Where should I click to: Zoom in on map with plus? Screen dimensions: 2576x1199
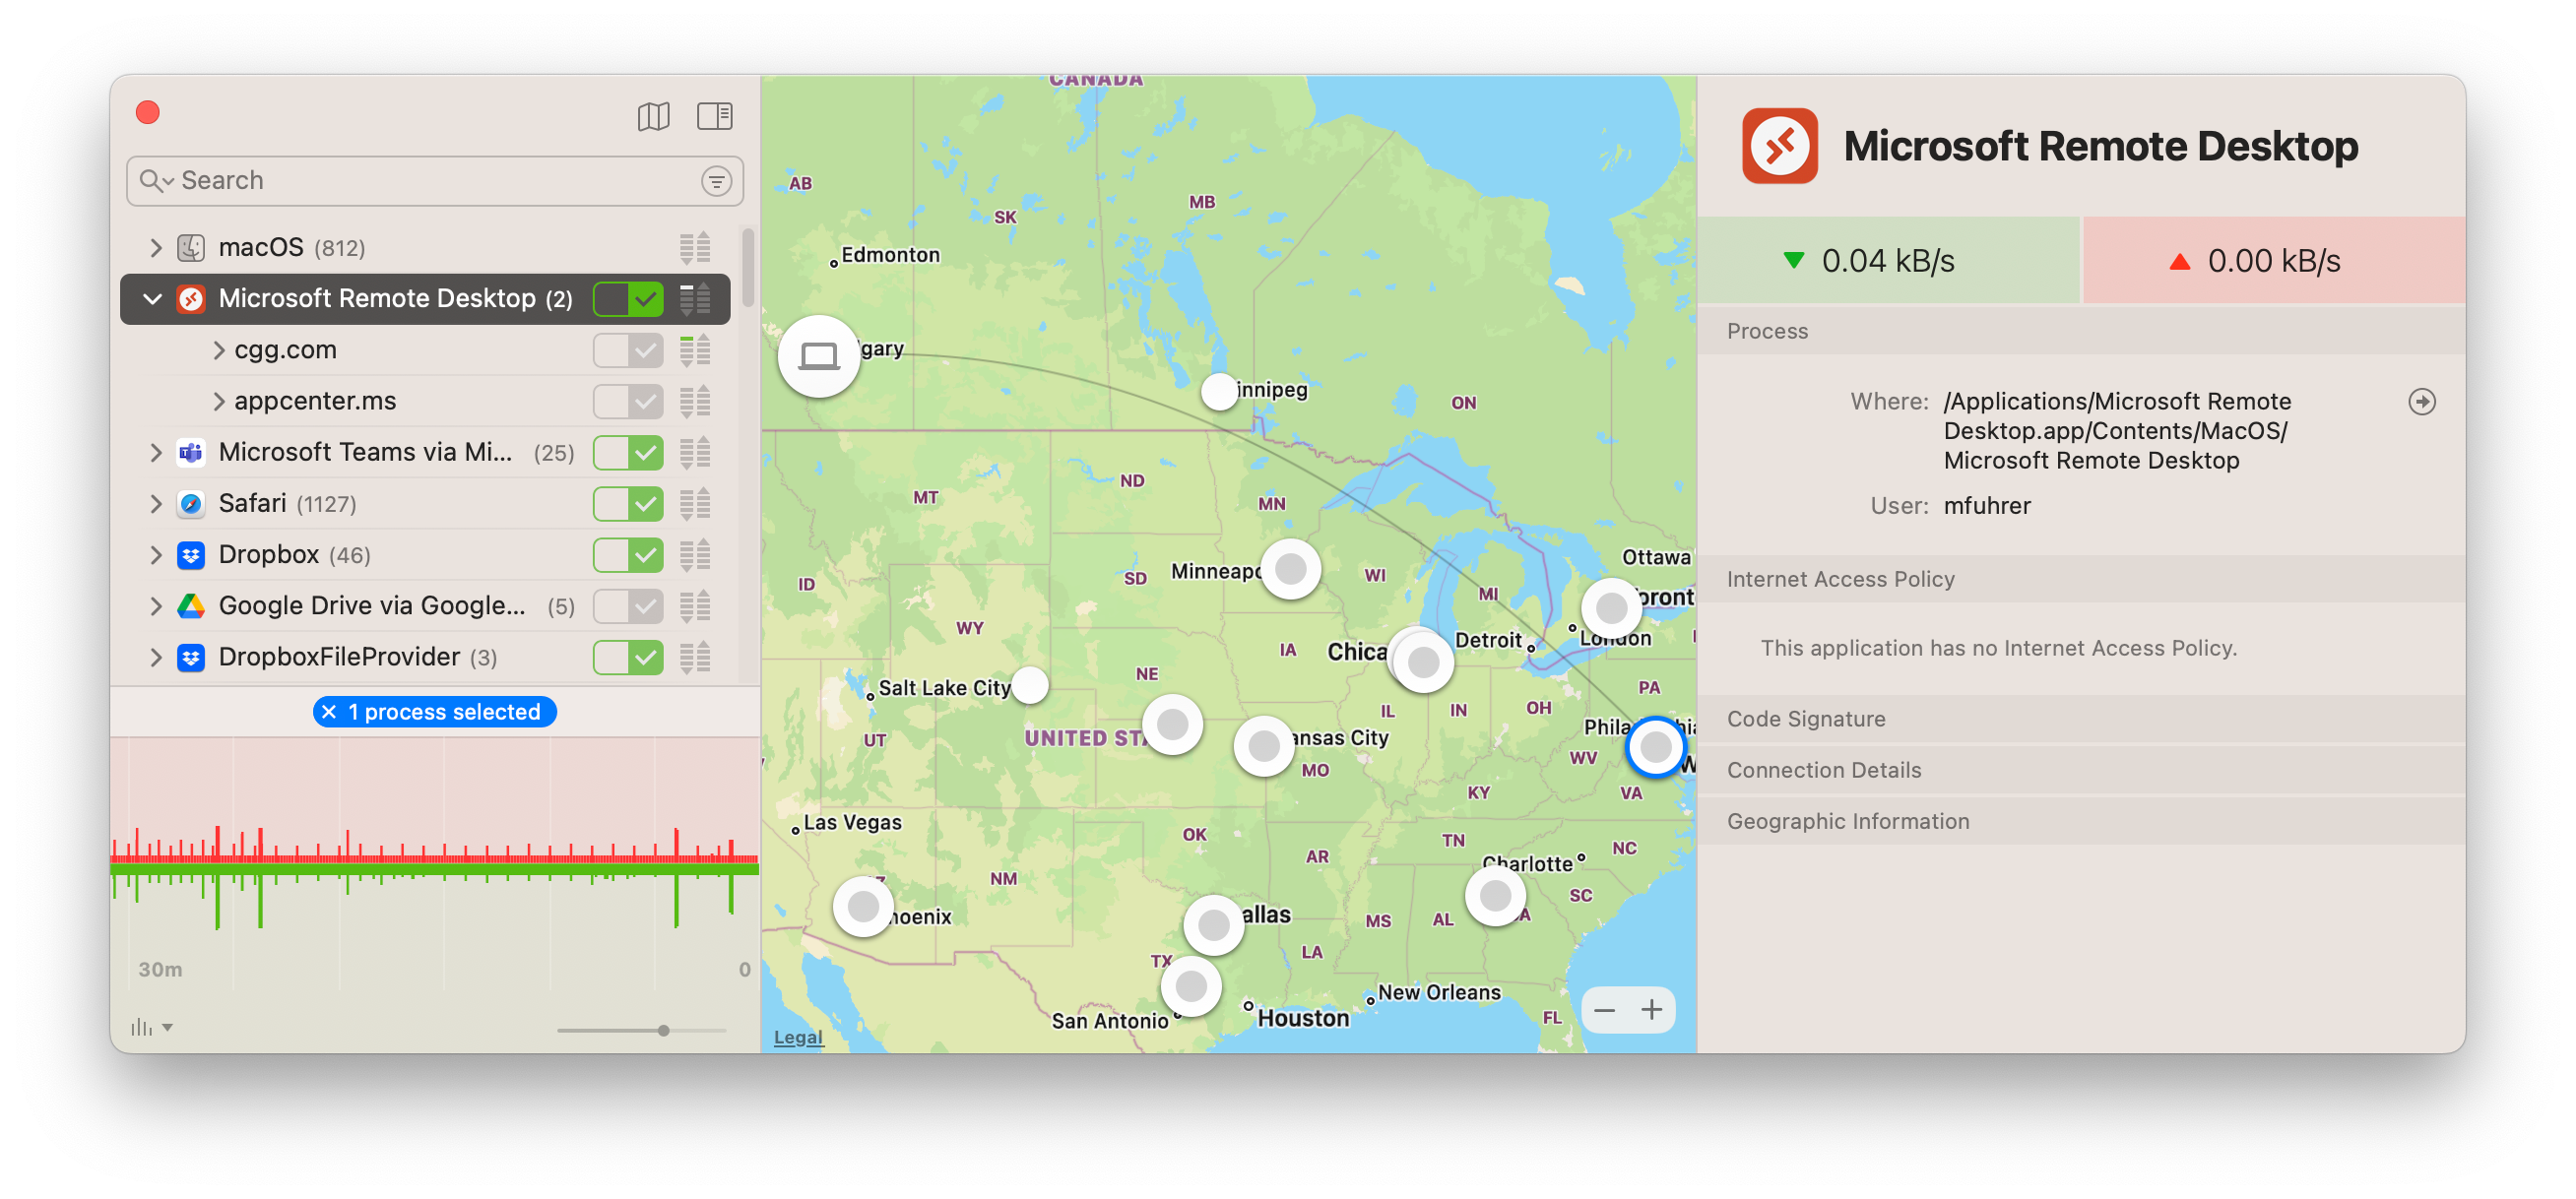(x=1651, y=1010)
